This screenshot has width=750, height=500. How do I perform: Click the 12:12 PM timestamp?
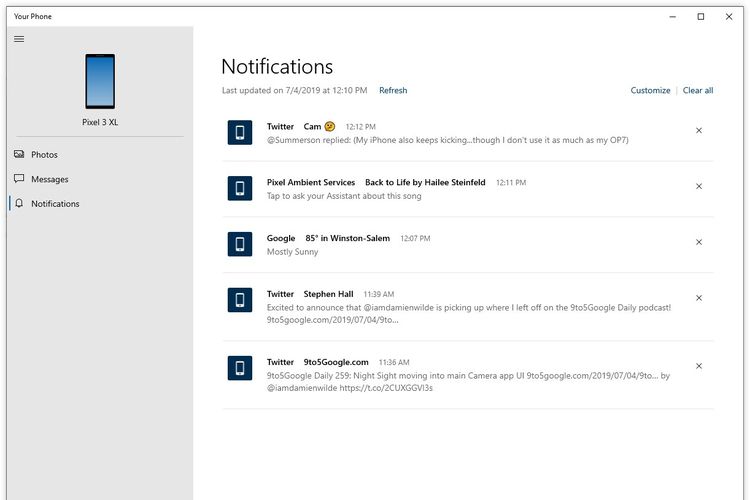coord(361,127)
